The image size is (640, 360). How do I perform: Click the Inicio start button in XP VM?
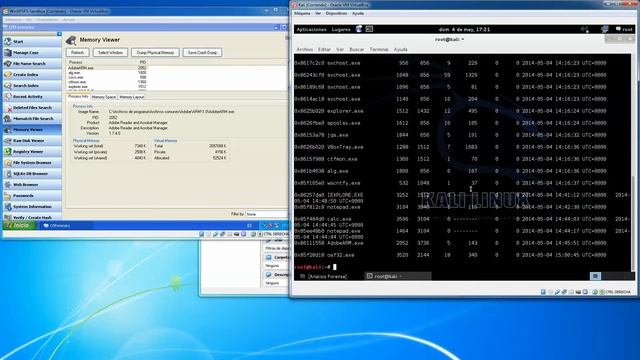19,225
